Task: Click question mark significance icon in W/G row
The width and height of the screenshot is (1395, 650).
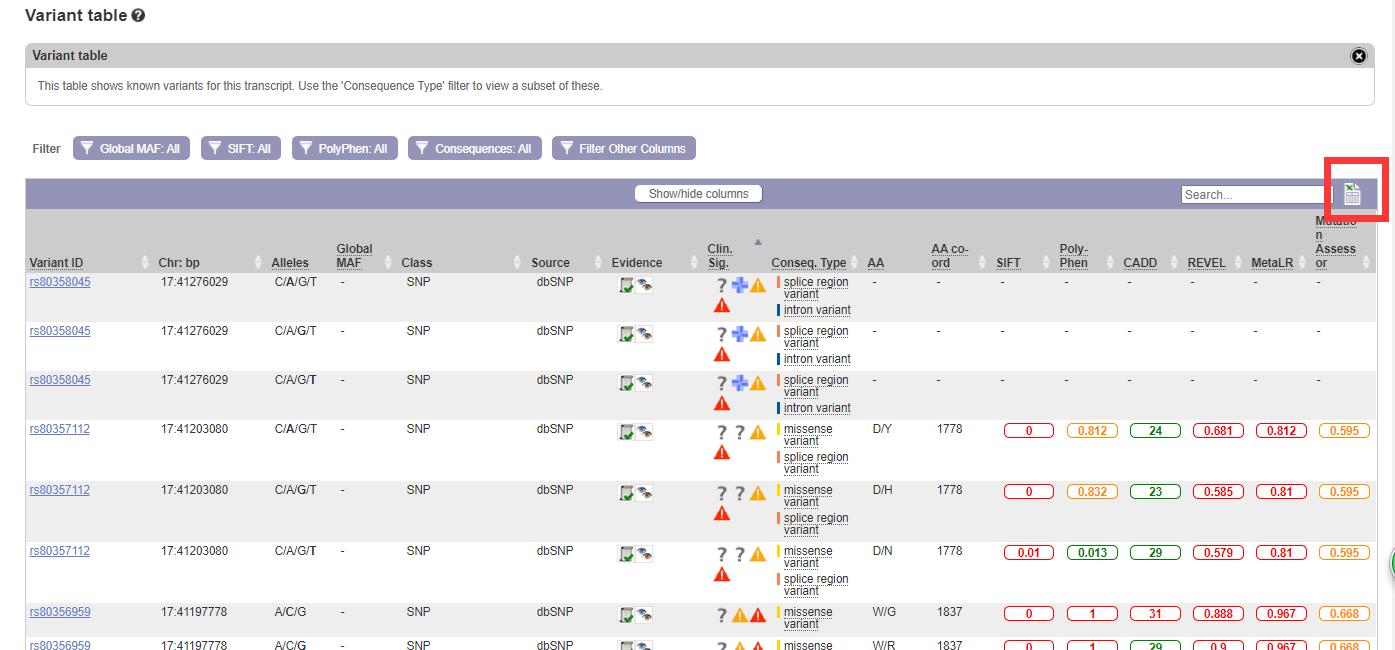Action: [721, 616]
